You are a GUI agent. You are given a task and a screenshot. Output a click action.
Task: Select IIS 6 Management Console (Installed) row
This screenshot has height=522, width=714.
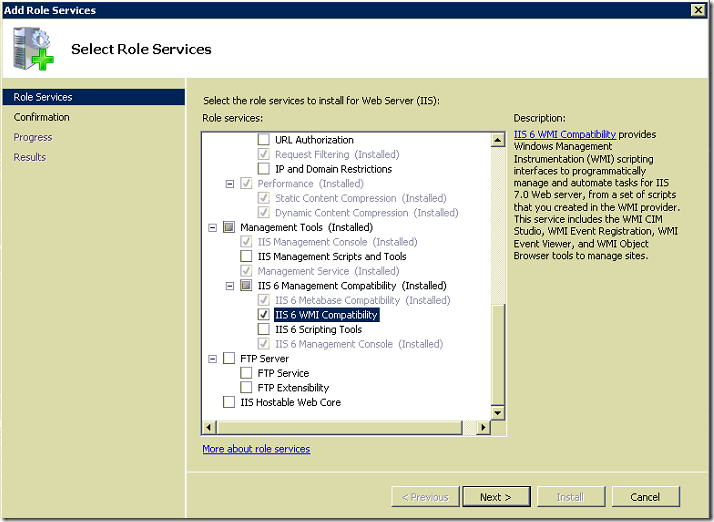pos(359,344)
